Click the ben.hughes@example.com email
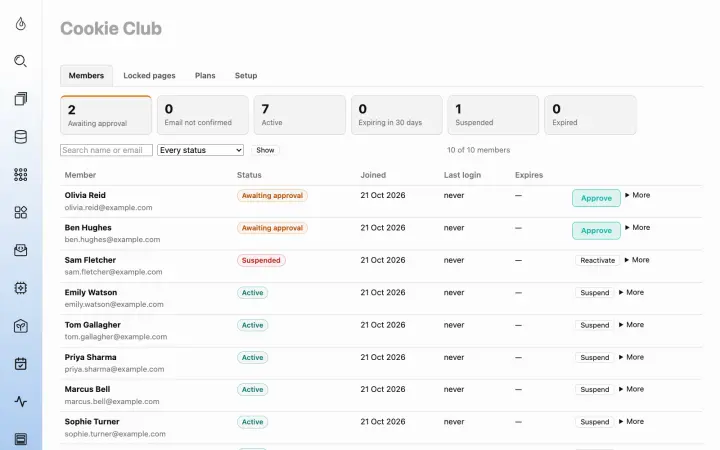 pos(112,240)
